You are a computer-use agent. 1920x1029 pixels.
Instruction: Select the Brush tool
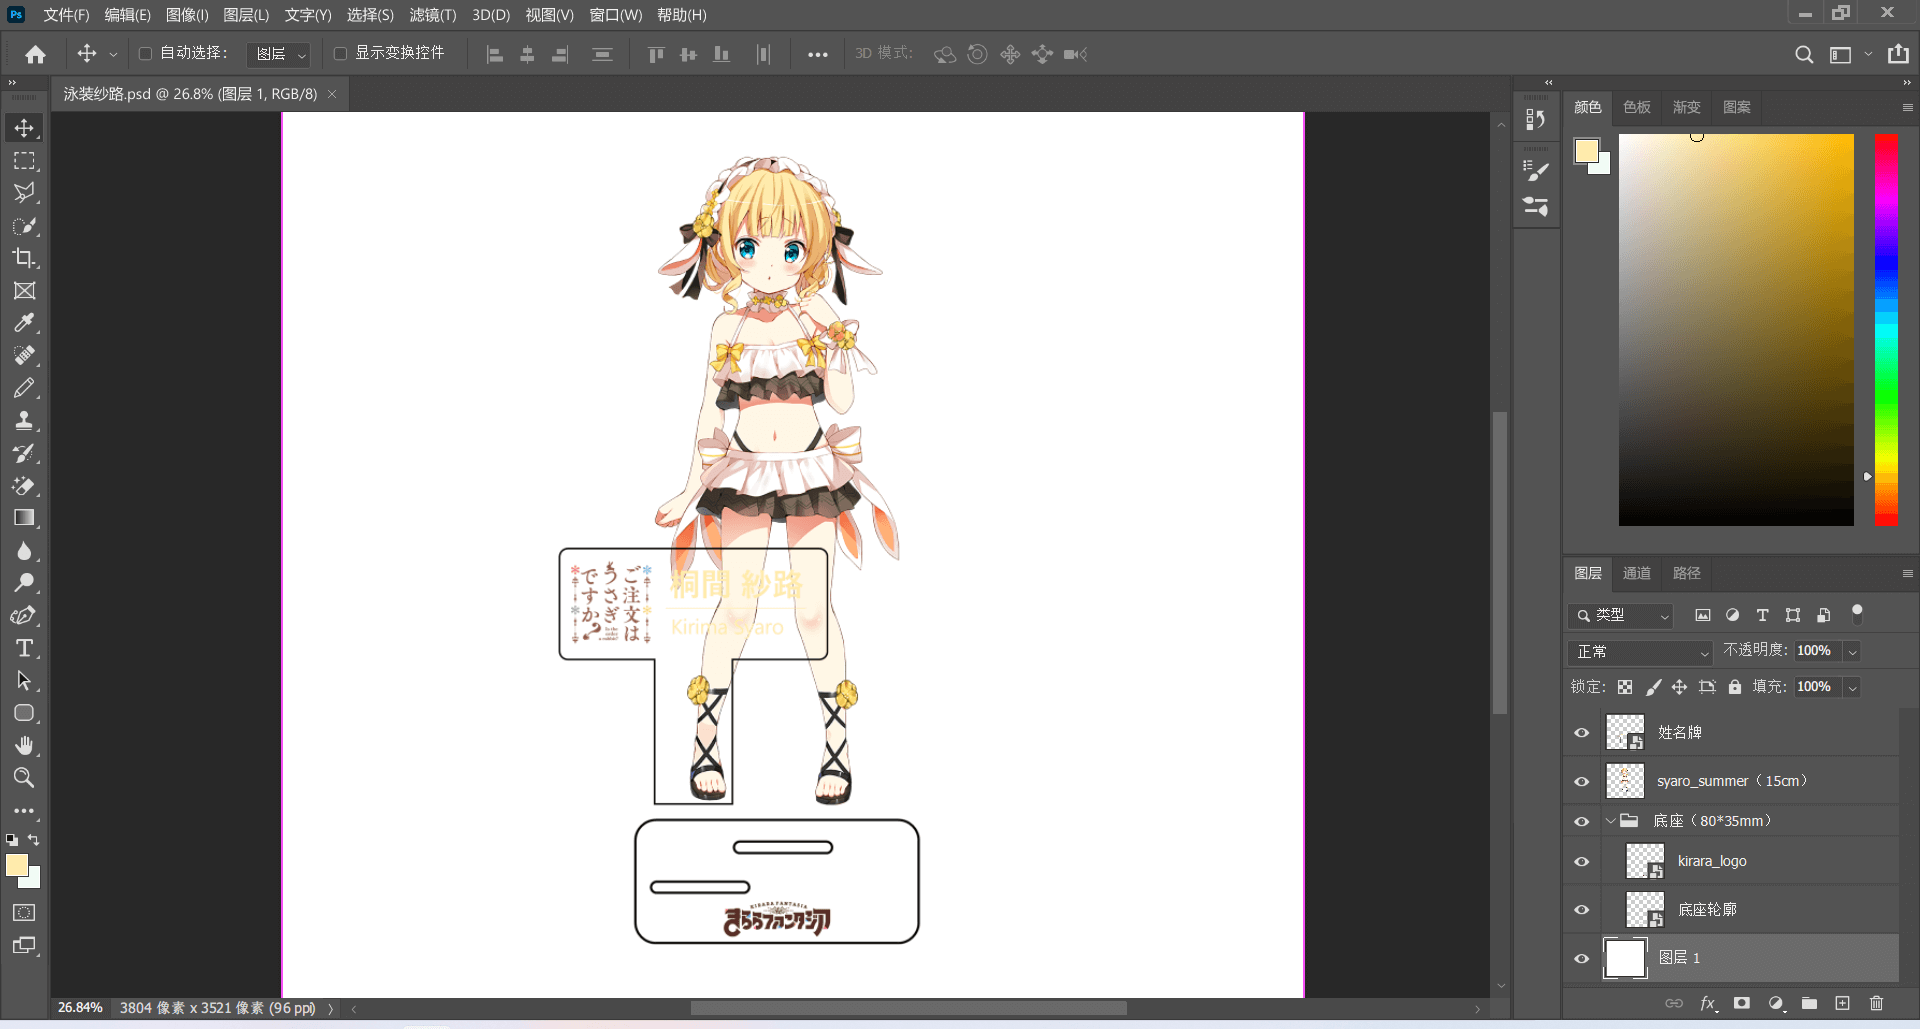(x=24, y=388)
